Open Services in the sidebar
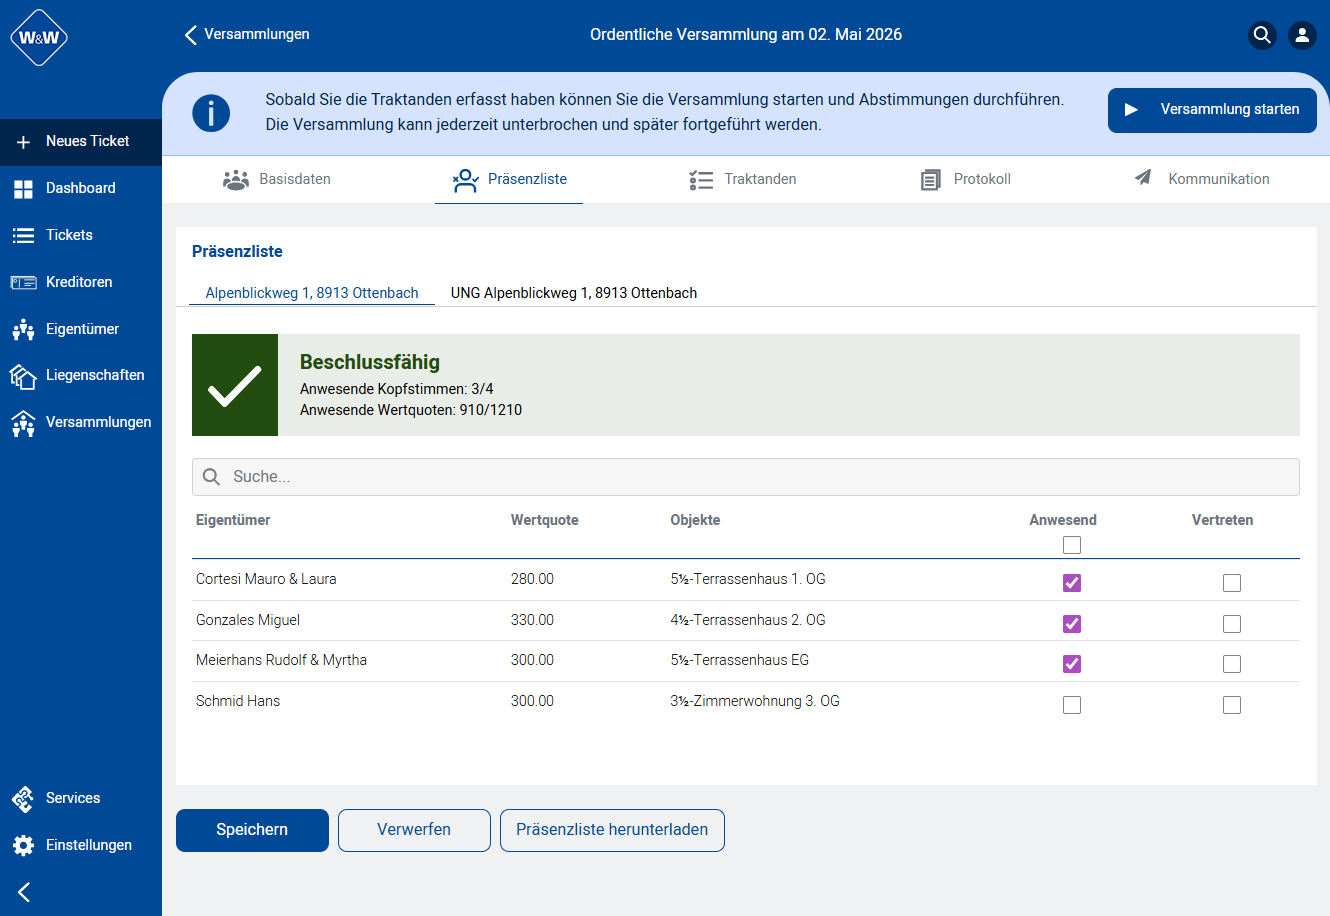 (72, 798)
